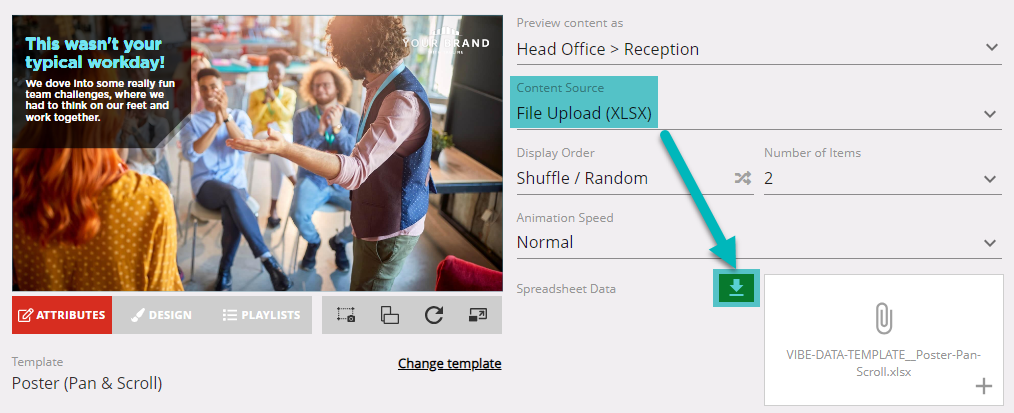Switch to the Playlists tab
Image resolution: width=1014 pixels, height=413 pixels.
(x=261, y=315)
